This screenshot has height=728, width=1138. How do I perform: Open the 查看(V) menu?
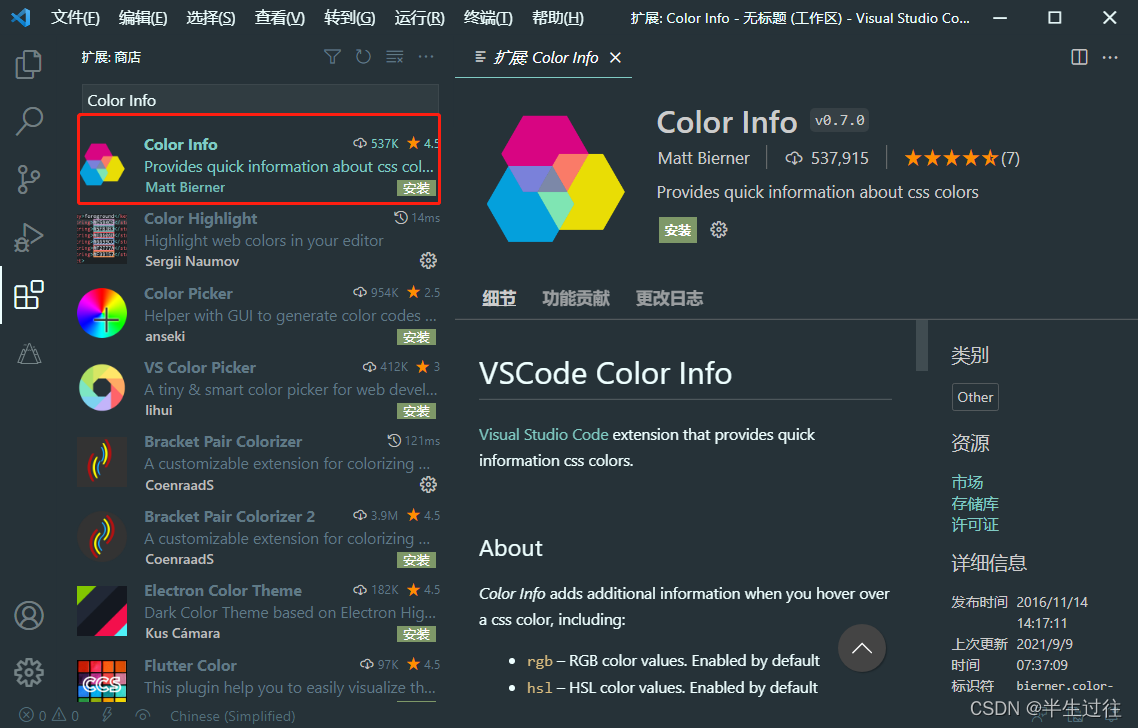(279, 18)
